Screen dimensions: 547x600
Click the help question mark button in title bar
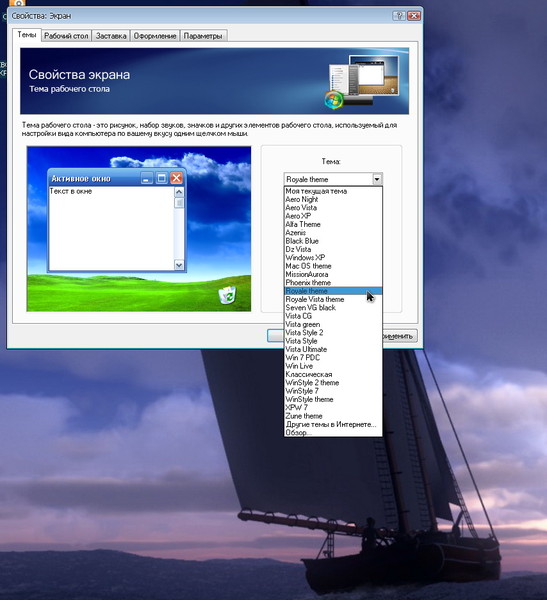(398, 16)
